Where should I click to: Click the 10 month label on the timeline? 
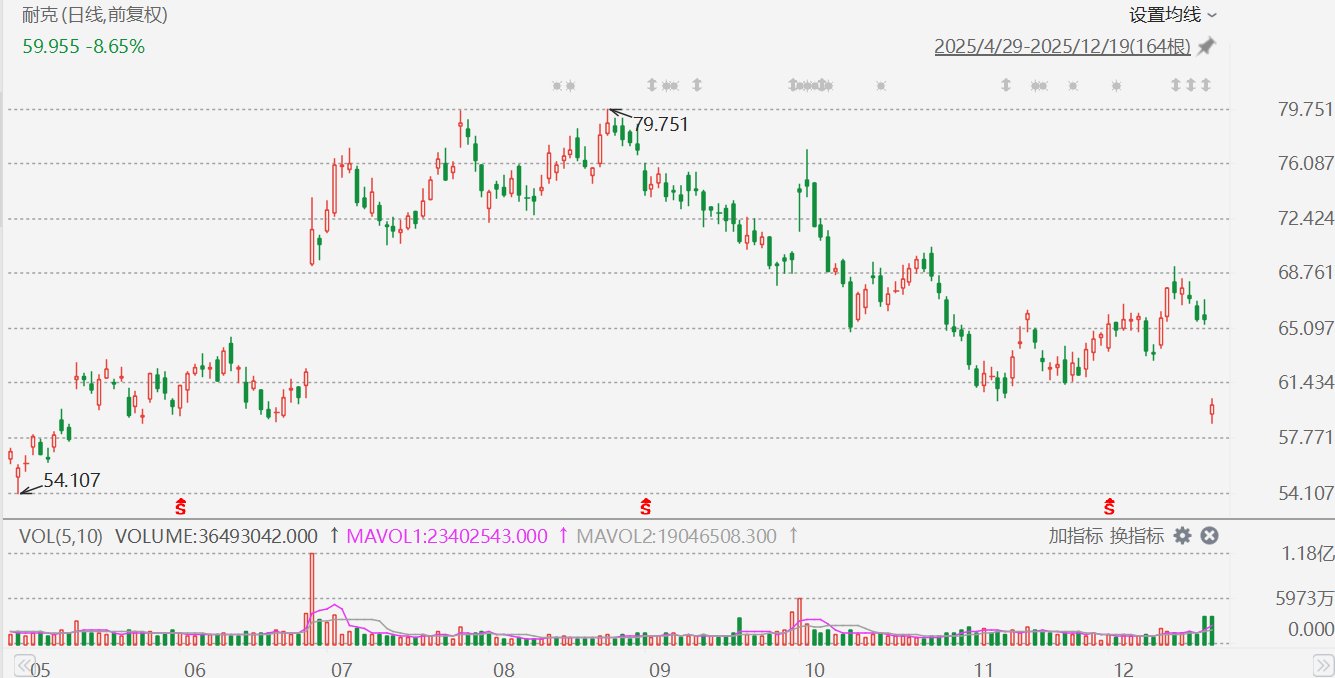point(814,669)
